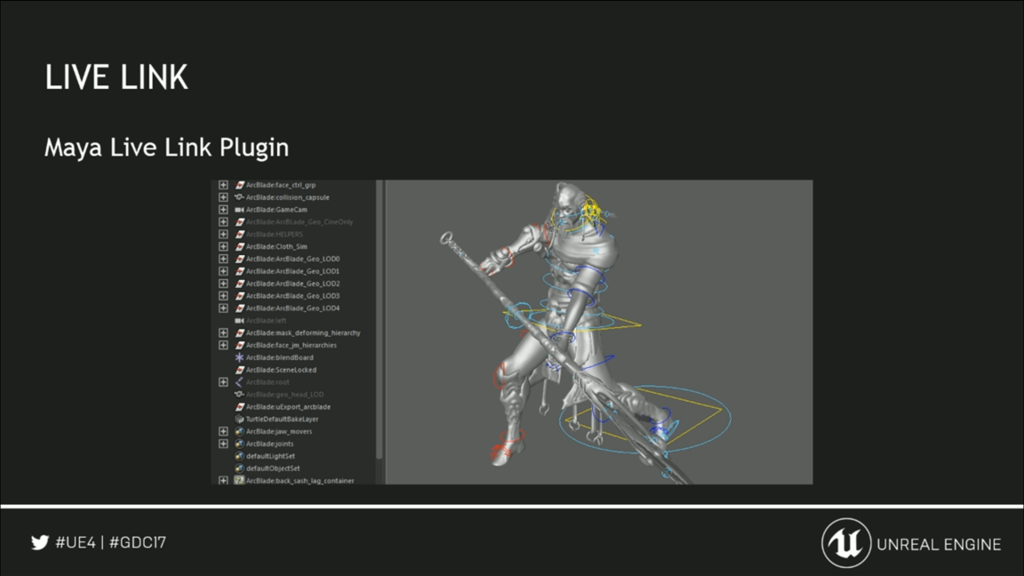Screen dimensions: 1024x576
Task: Expand the face_jm_hierarchies node
Action: [x=223, y=345]
